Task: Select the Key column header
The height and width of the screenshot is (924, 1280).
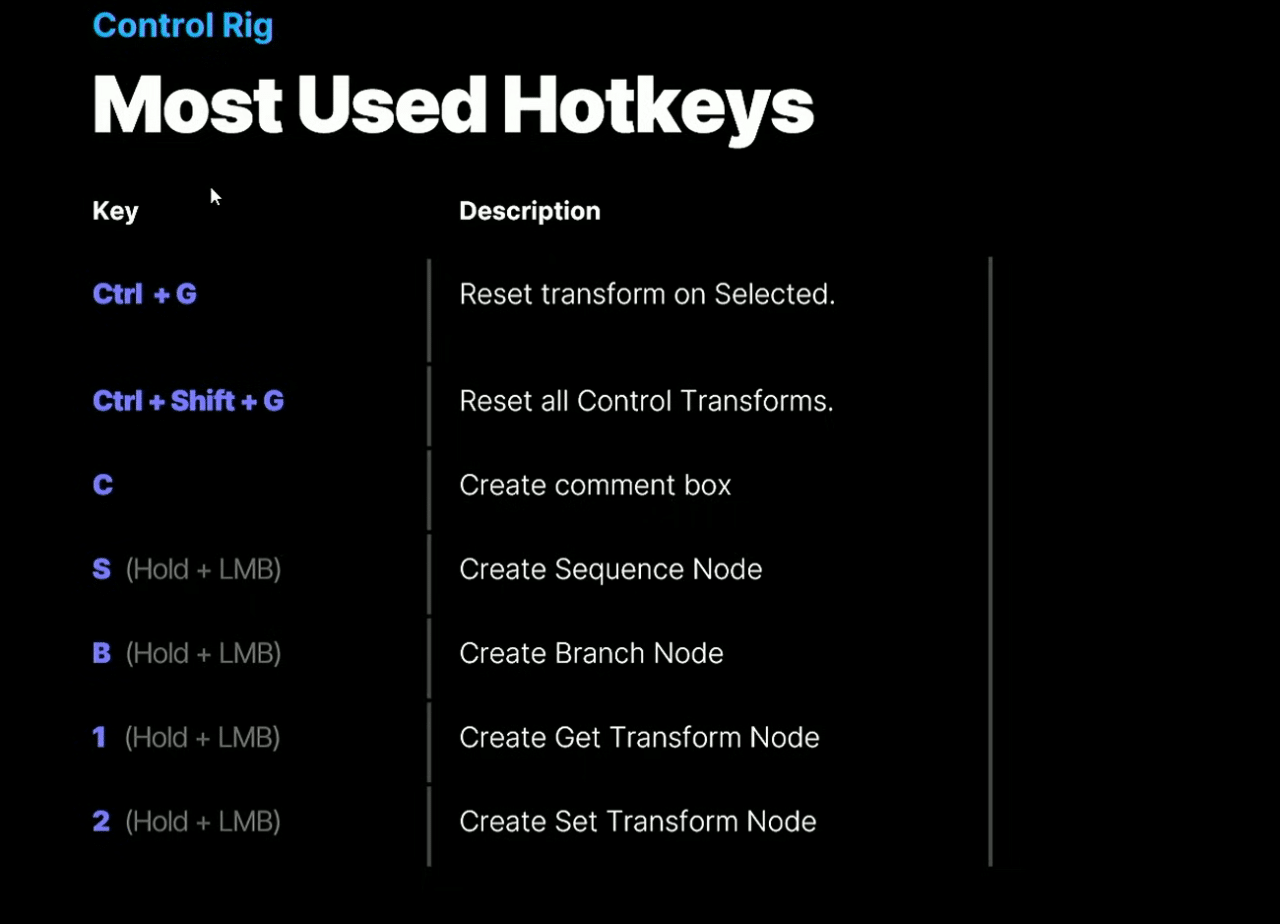Action: (x=115, y=211)
